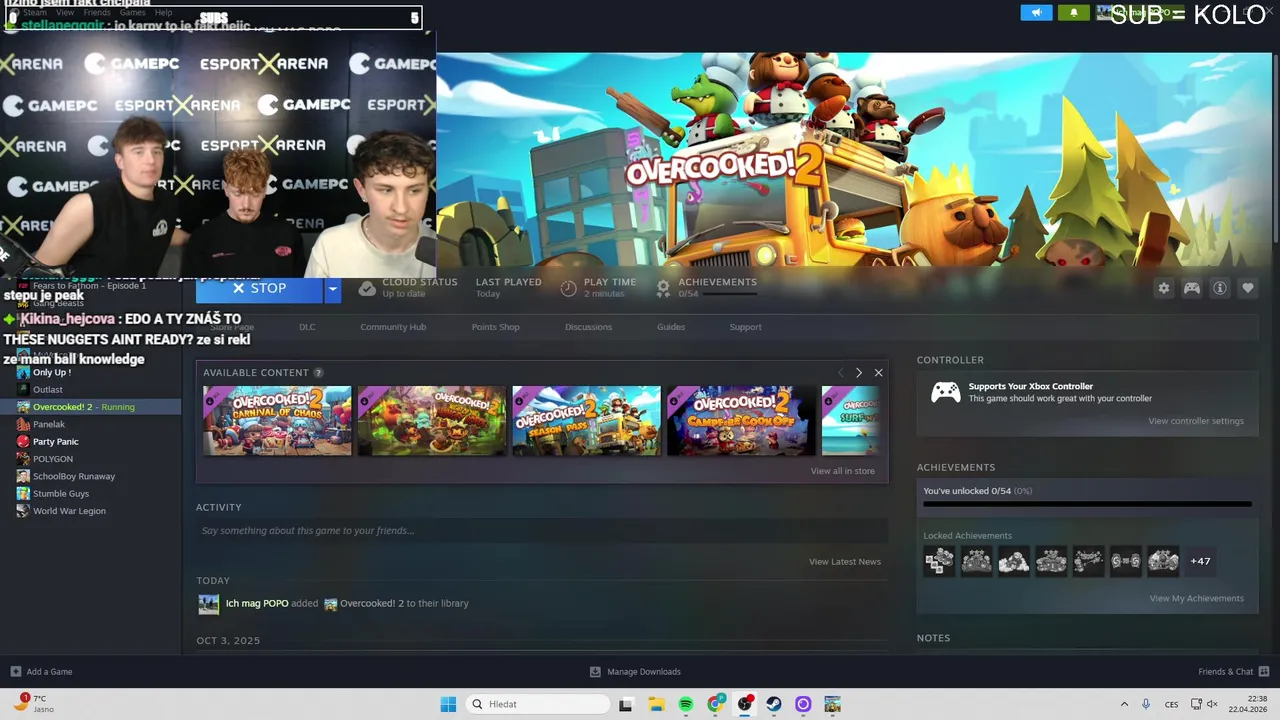
Task: Open the View controller settings link
Action: coord(1196,421)
